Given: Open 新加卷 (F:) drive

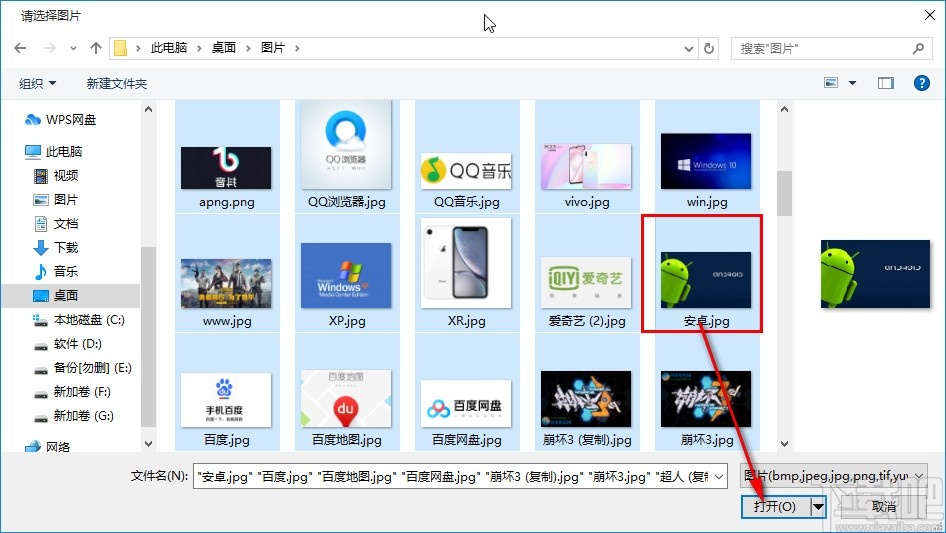Looking at the screenshot, I should coord(72,392).
